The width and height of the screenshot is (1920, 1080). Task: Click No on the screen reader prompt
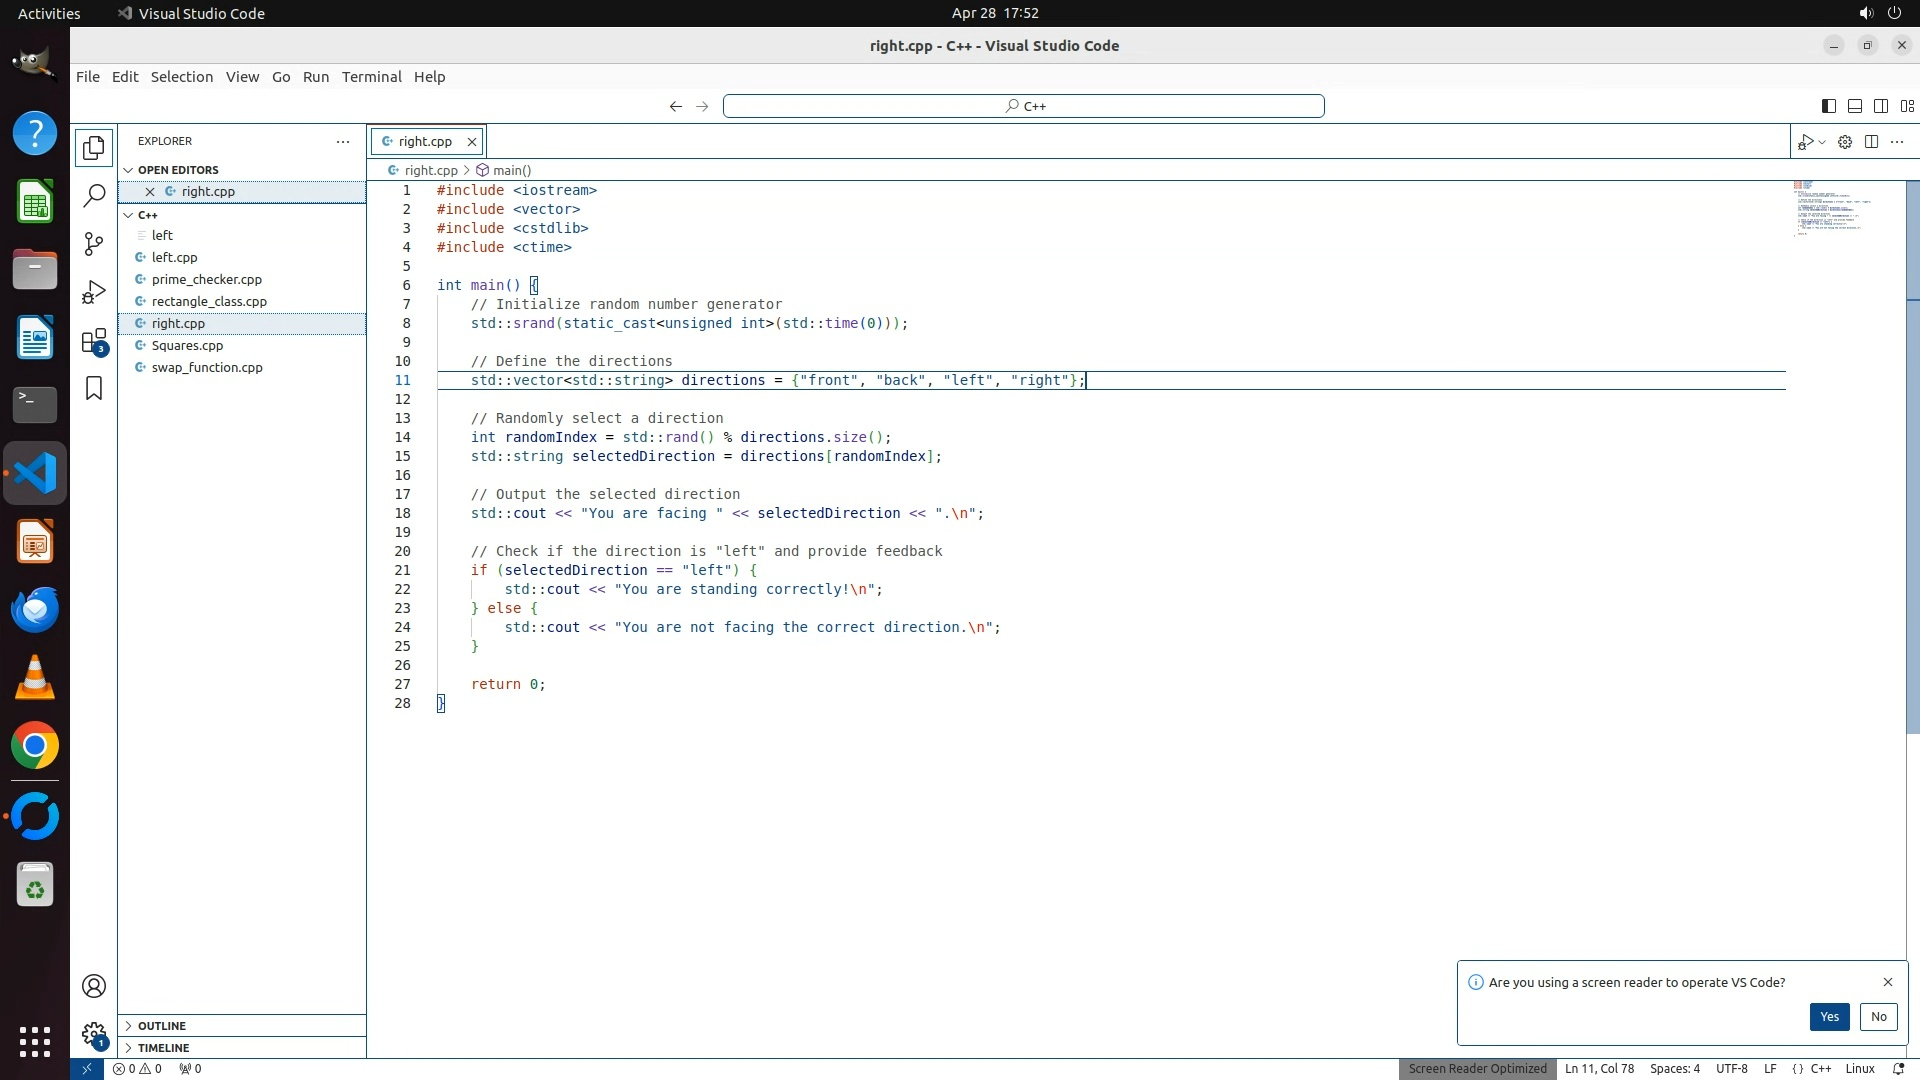tap(1878, 1017)
